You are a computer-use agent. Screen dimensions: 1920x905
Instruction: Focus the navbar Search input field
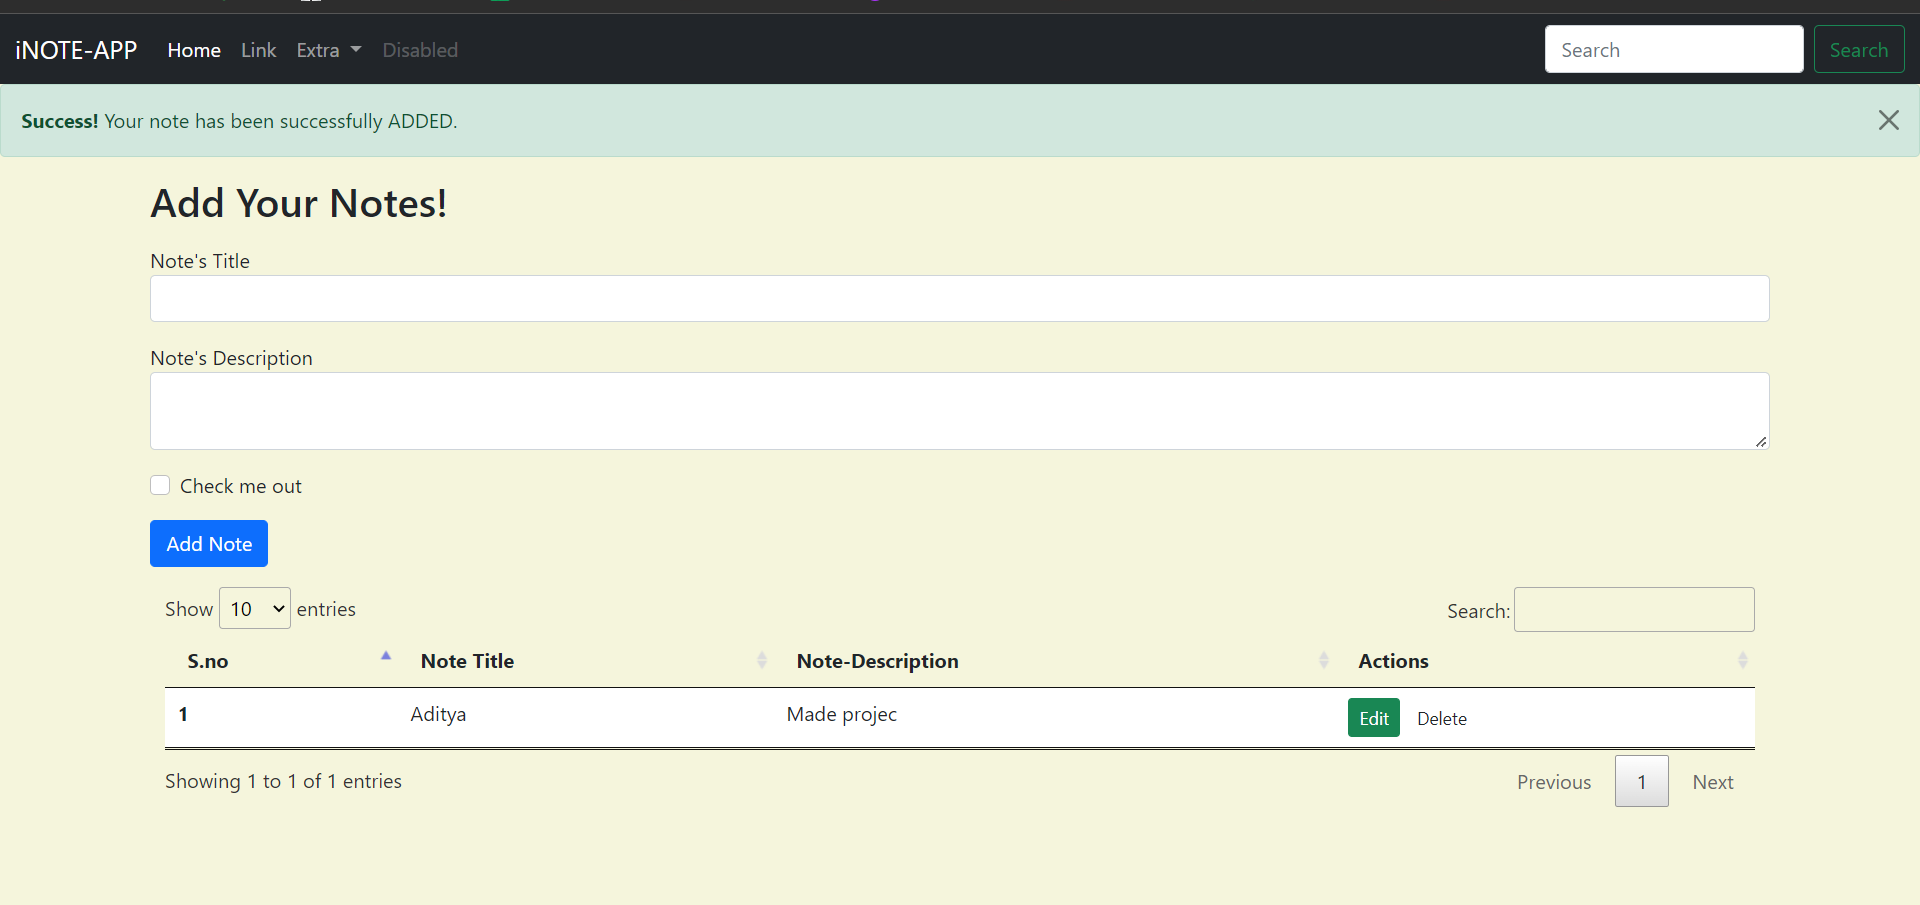tap(1674, 49)
